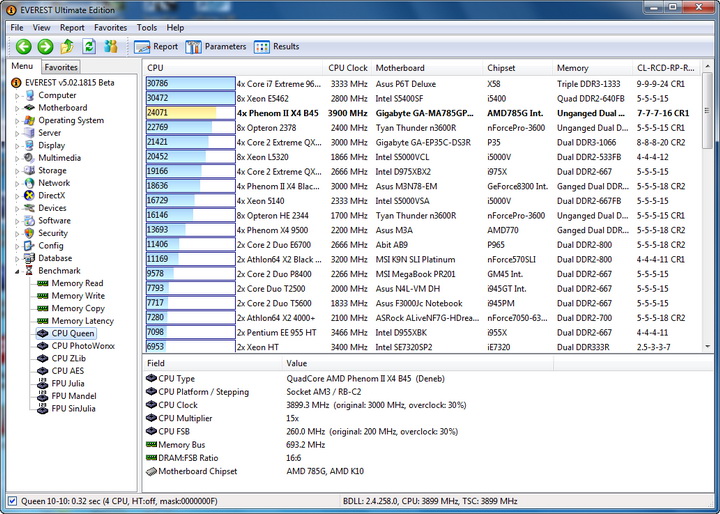Expand the Motherboard tree node
The height and width of the screenshot is (514, 720).
coord(17,108)
